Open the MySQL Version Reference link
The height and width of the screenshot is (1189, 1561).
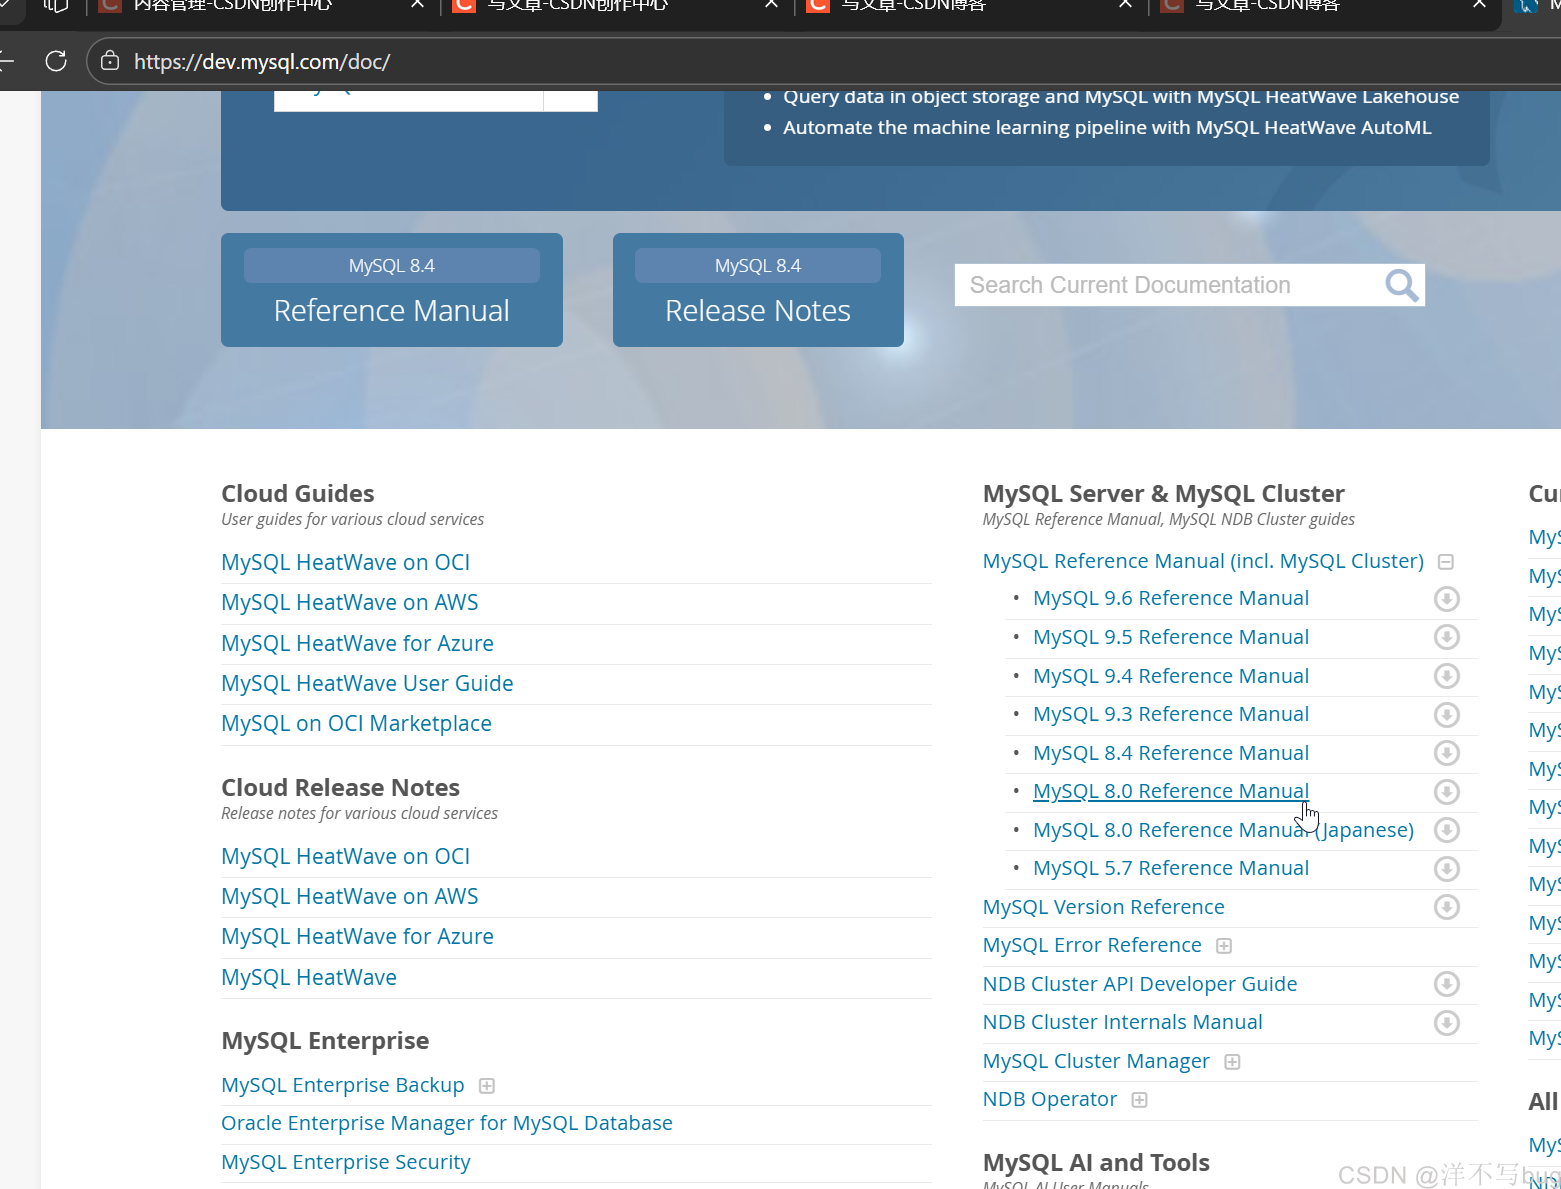tap(1103, 907)
